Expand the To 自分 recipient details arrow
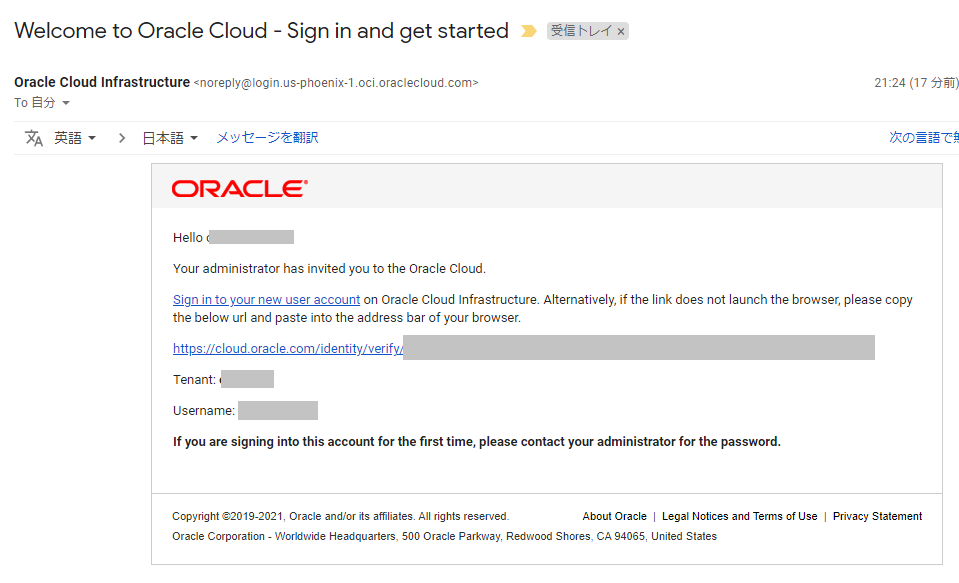This screenshot has width=959, height=583. click(x=66, y=103)
